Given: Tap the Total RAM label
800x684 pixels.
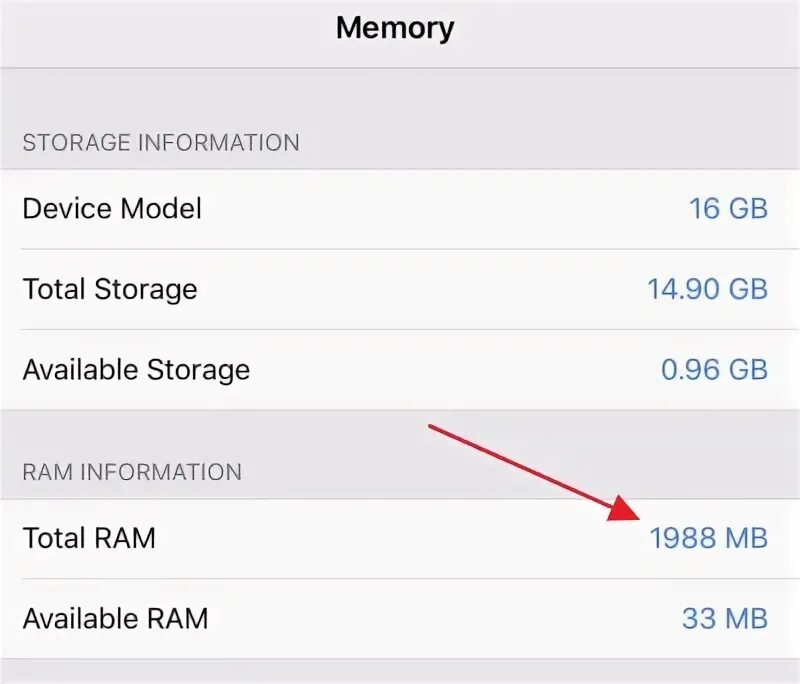Looking at the screenshot, I should pos(89,538).
